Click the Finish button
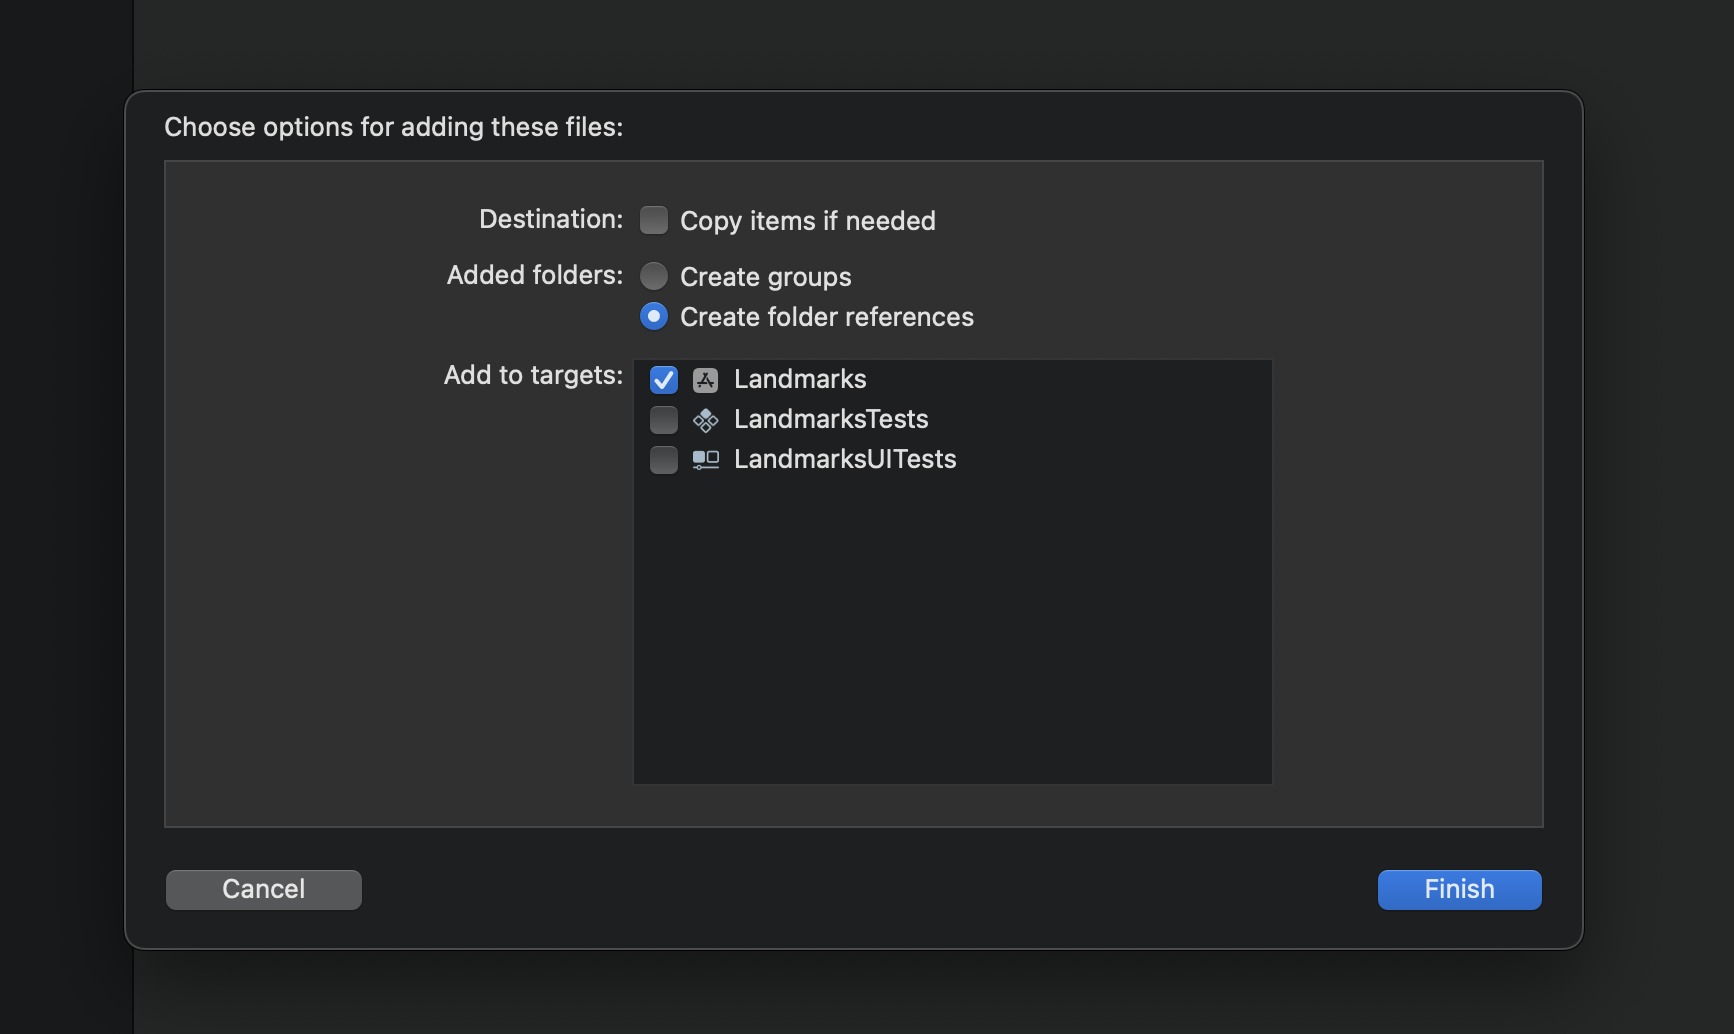The image size is (1734, 1034). (1458, 889)
